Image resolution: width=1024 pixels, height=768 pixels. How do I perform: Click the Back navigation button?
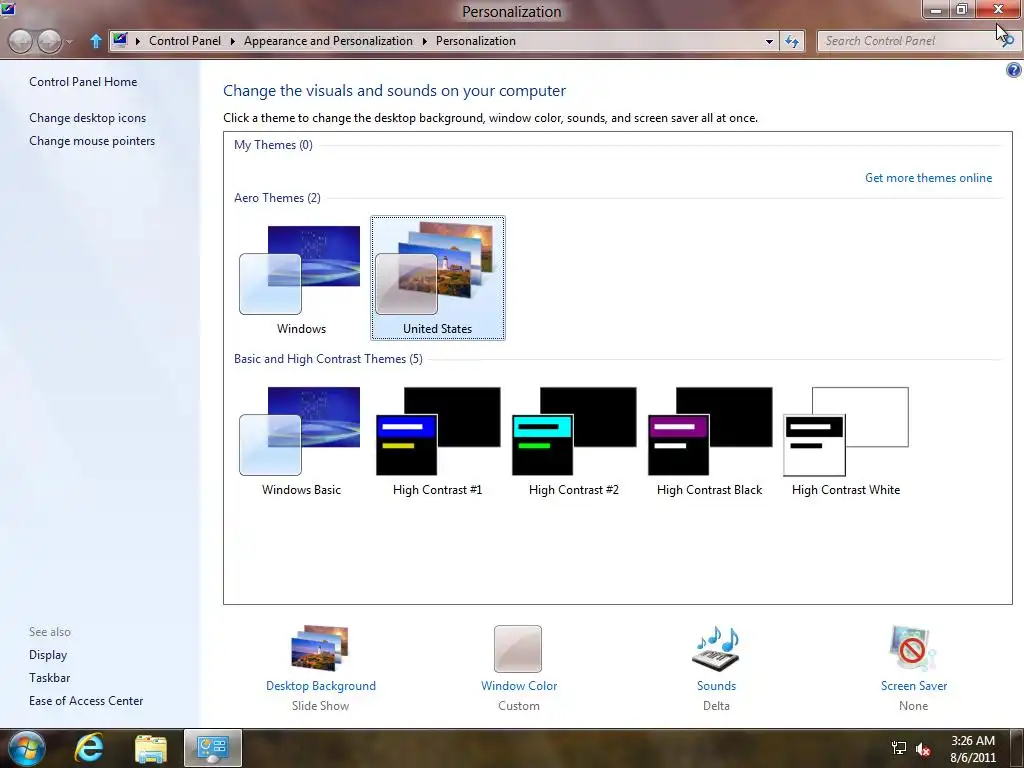pyautogui.click(x=21, y=41)
